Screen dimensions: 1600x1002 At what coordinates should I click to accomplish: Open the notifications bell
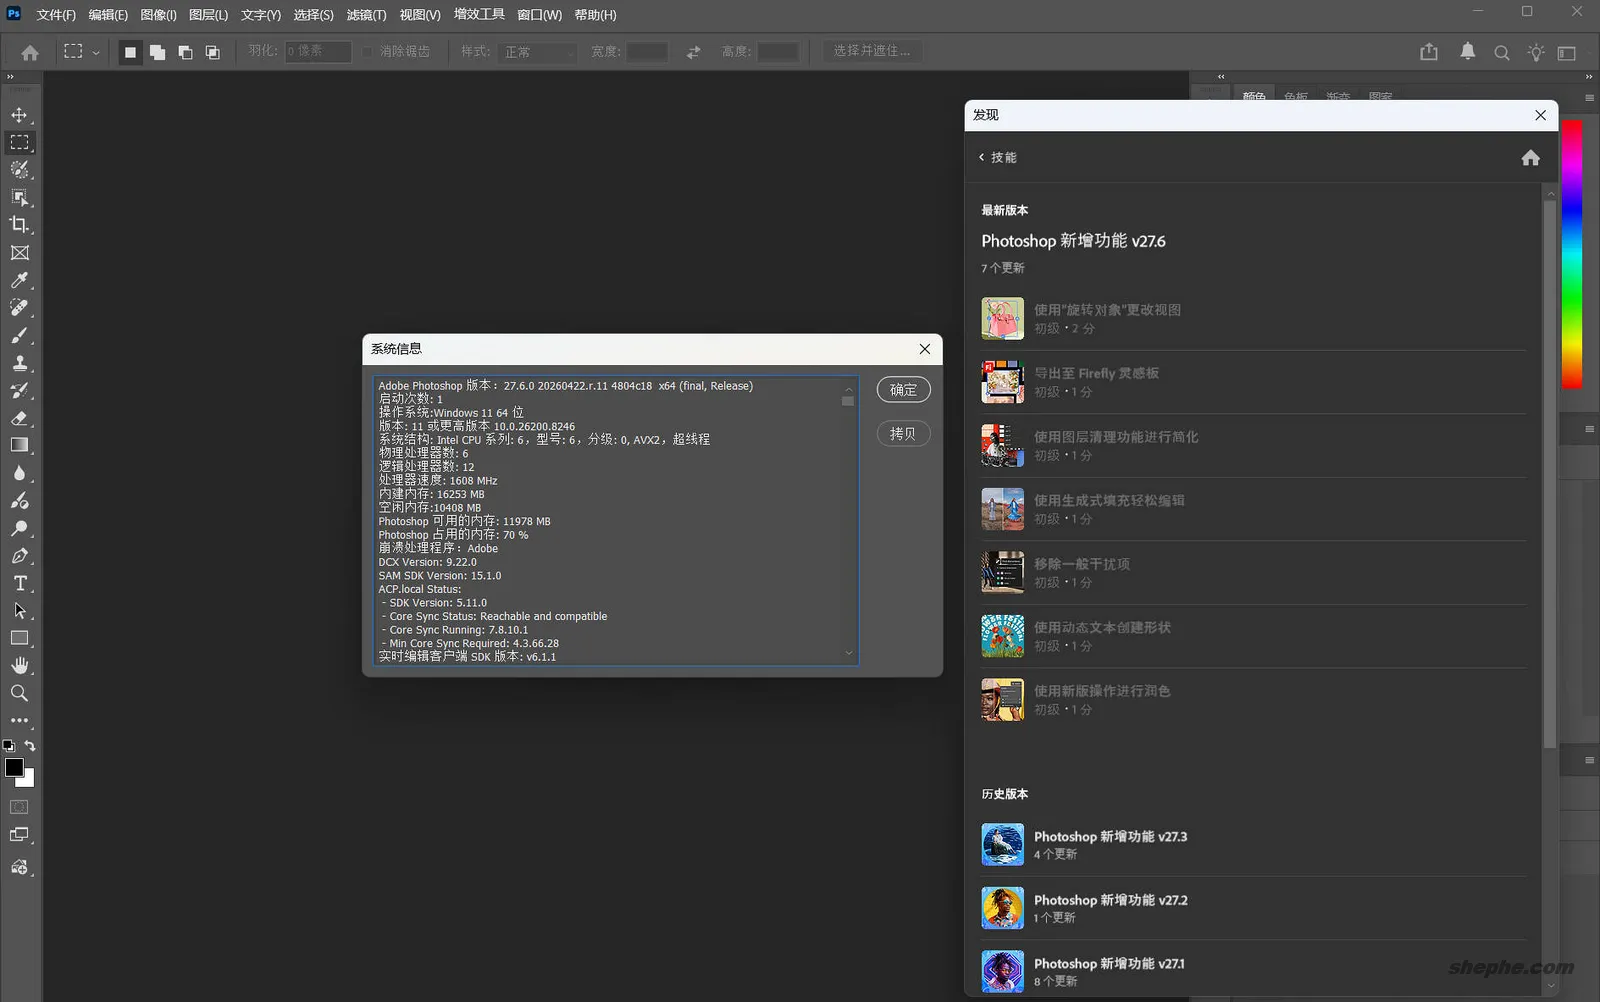(x=1467, y=52)
